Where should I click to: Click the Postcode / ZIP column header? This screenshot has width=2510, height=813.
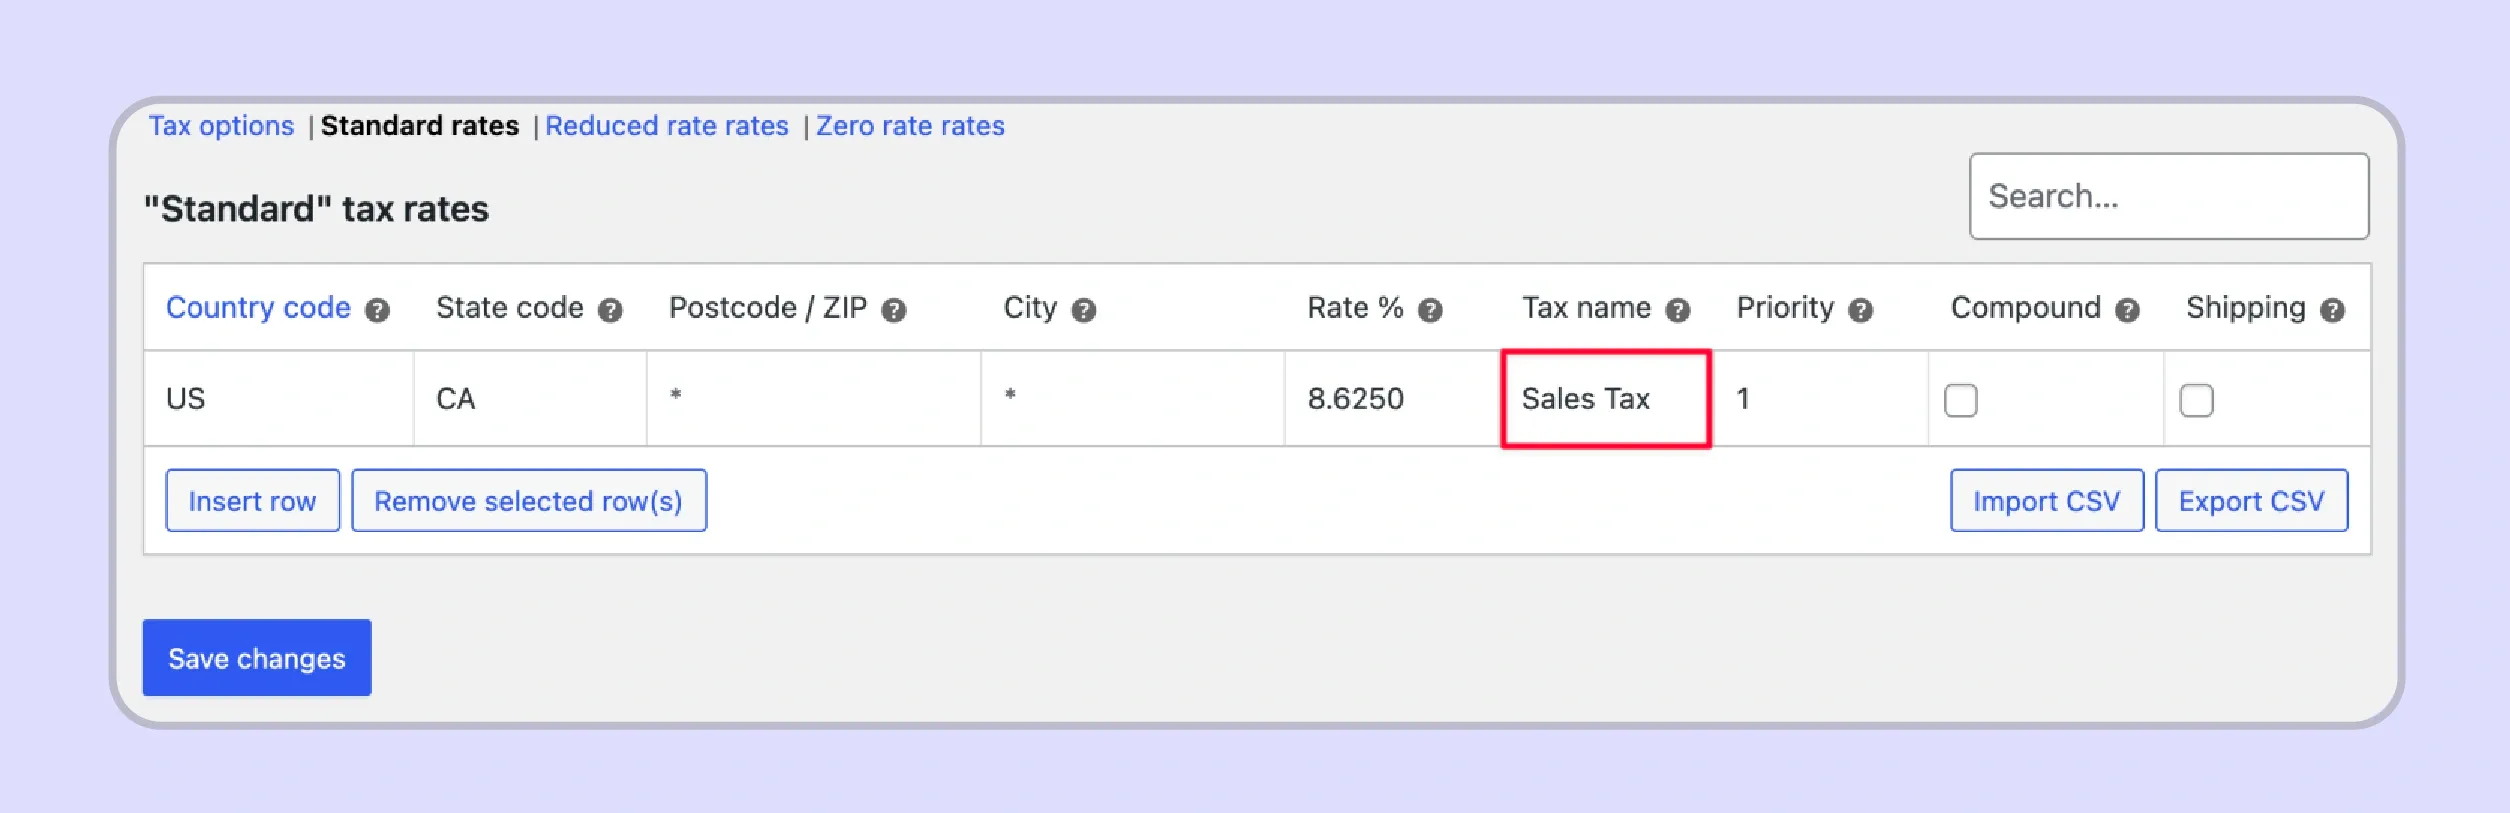point(768,308)
